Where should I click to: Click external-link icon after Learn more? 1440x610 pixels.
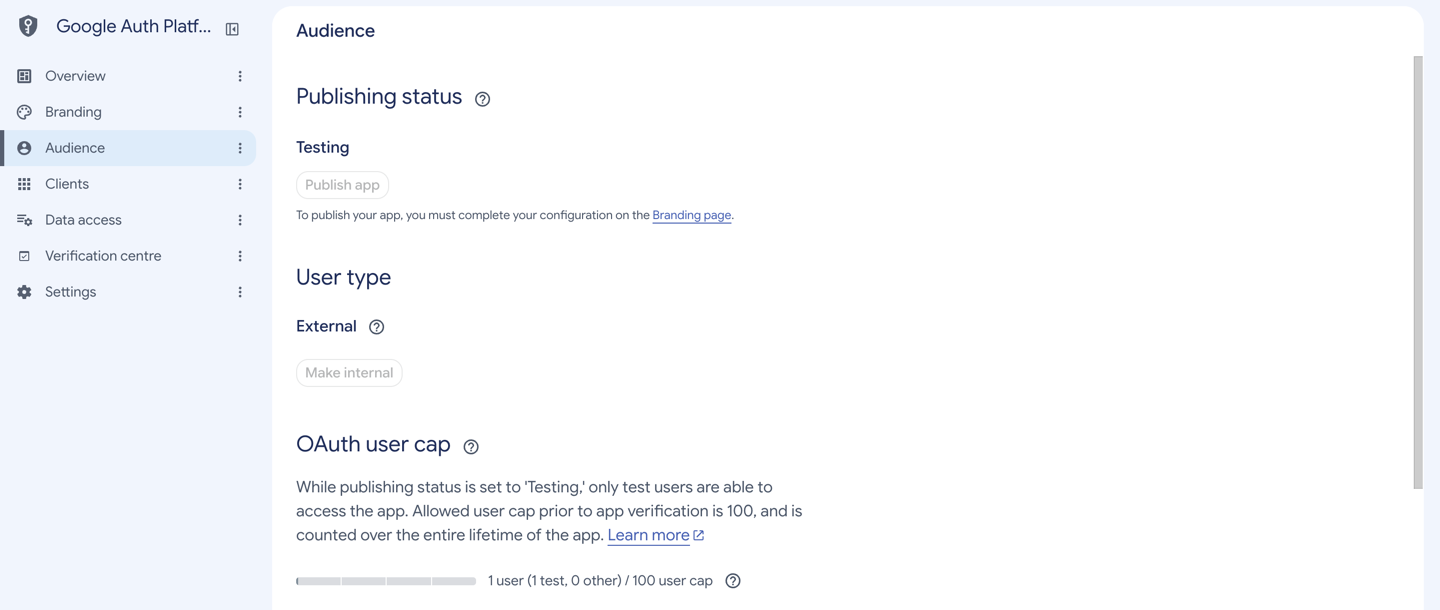click(699, 535)
